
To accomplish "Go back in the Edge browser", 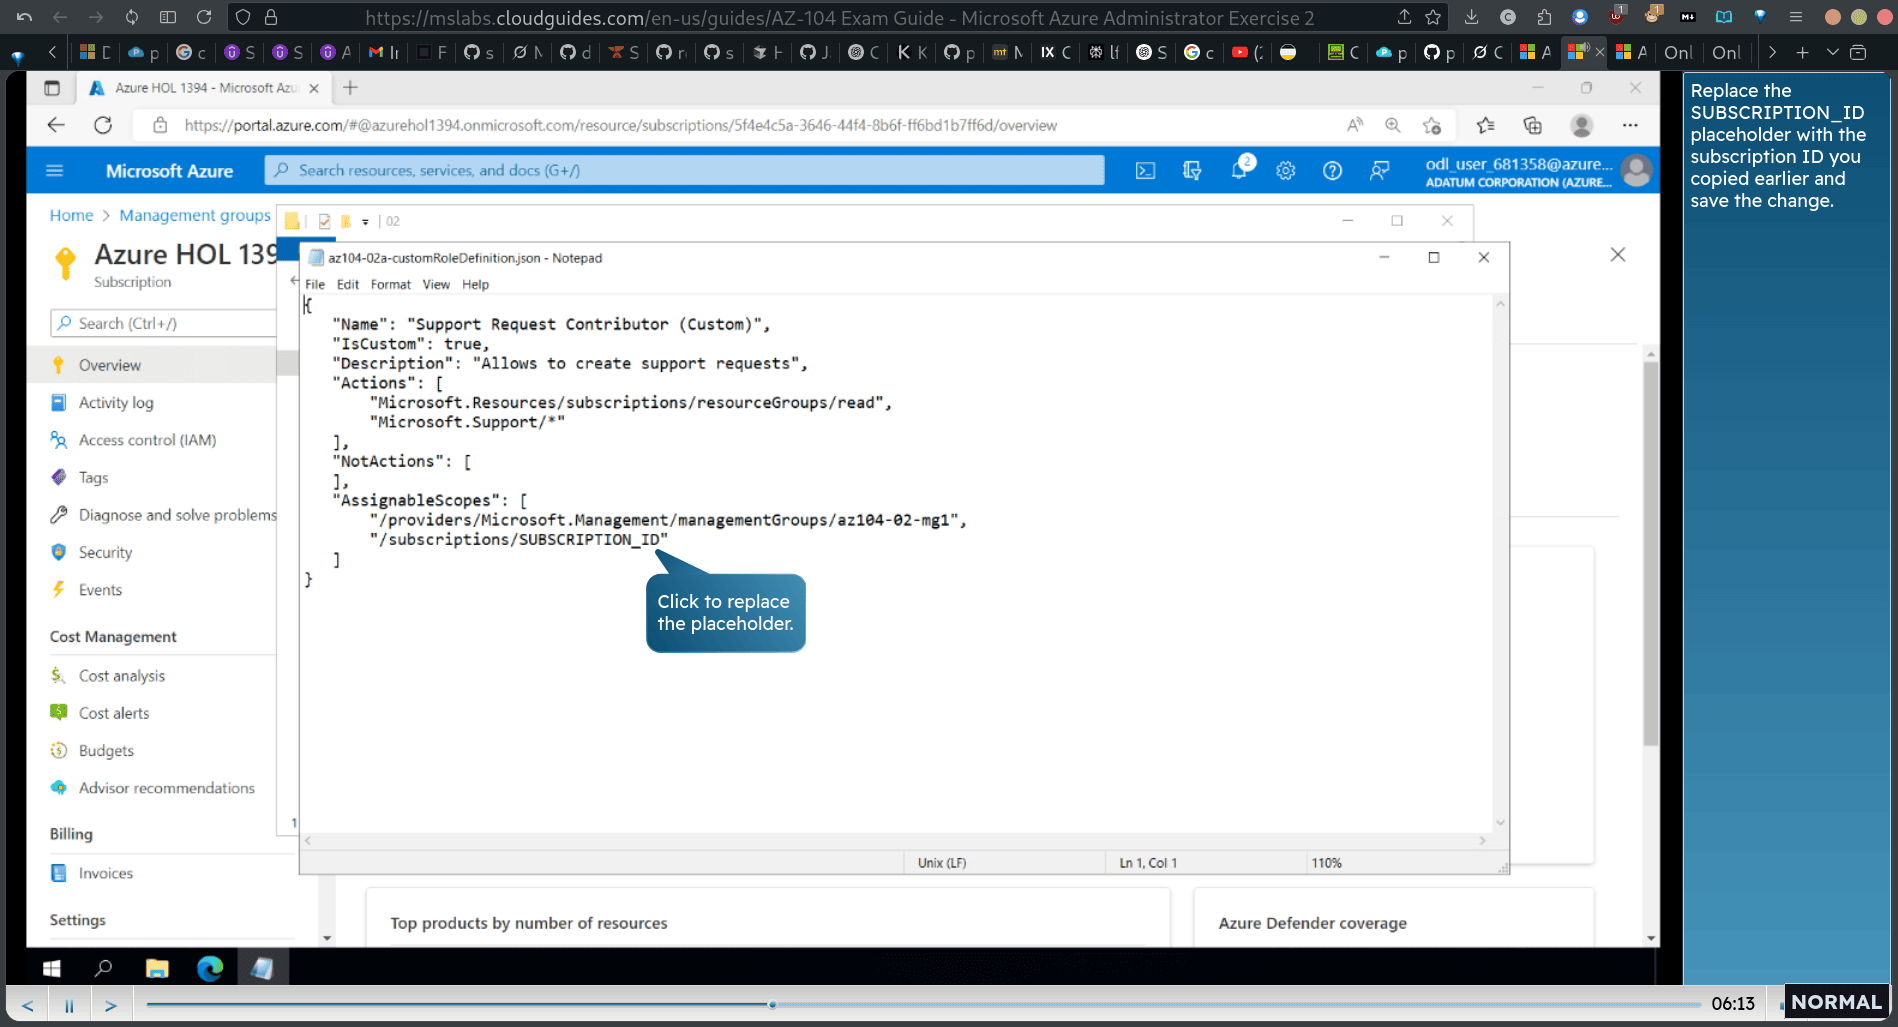I will coord(56,125).
